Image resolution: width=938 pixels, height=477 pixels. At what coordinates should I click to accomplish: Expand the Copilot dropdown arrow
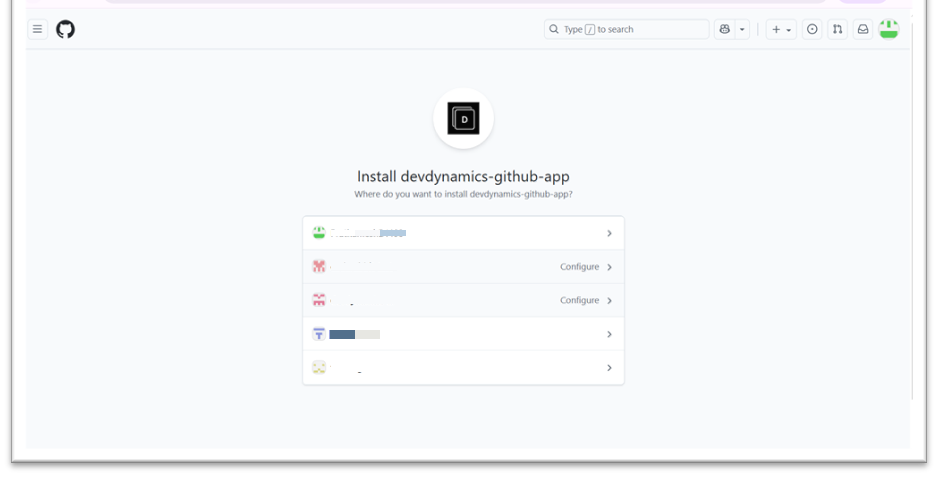pos(742,29)
